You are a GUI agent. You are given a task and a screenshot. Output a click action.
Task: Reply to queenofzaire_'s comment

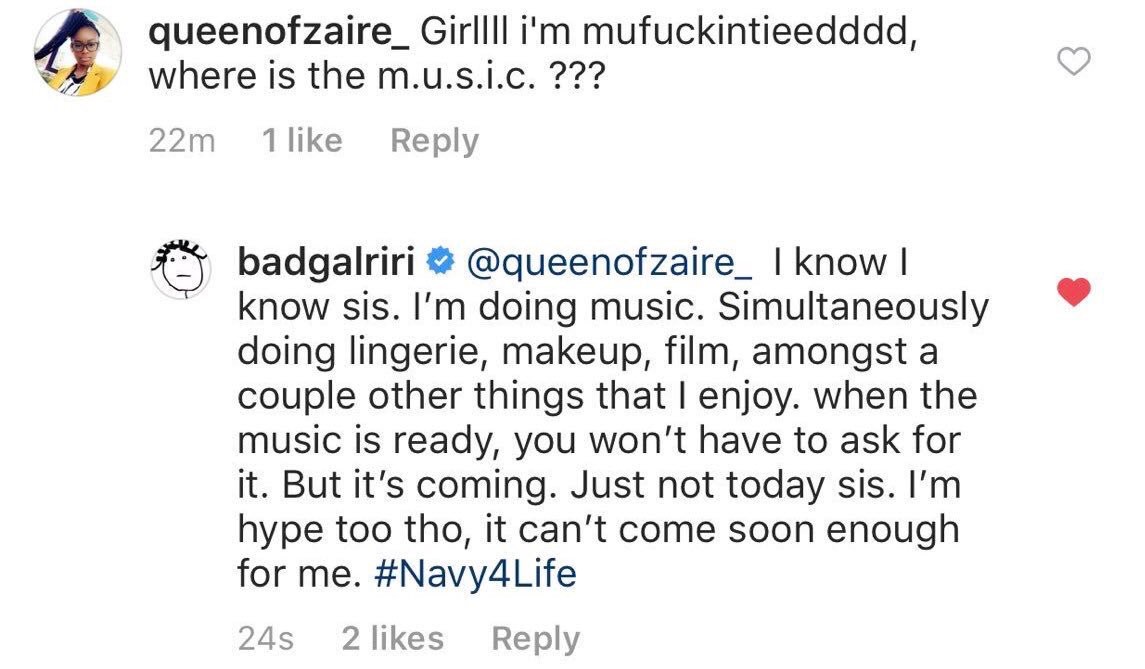pyautogui.click(x=434, y=141)
